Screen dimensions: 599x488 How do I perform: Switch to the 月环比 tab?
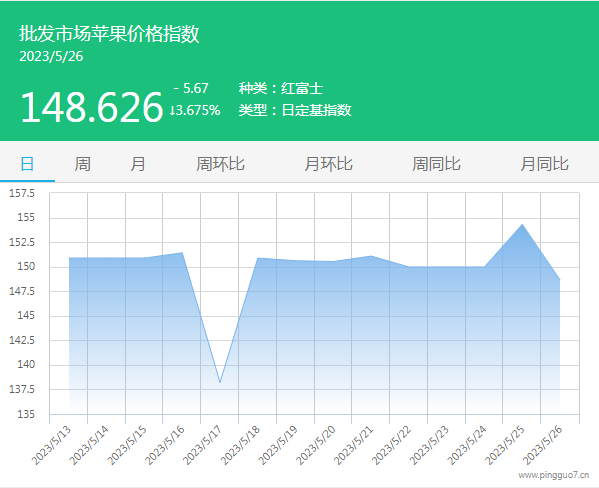(329, 164)
